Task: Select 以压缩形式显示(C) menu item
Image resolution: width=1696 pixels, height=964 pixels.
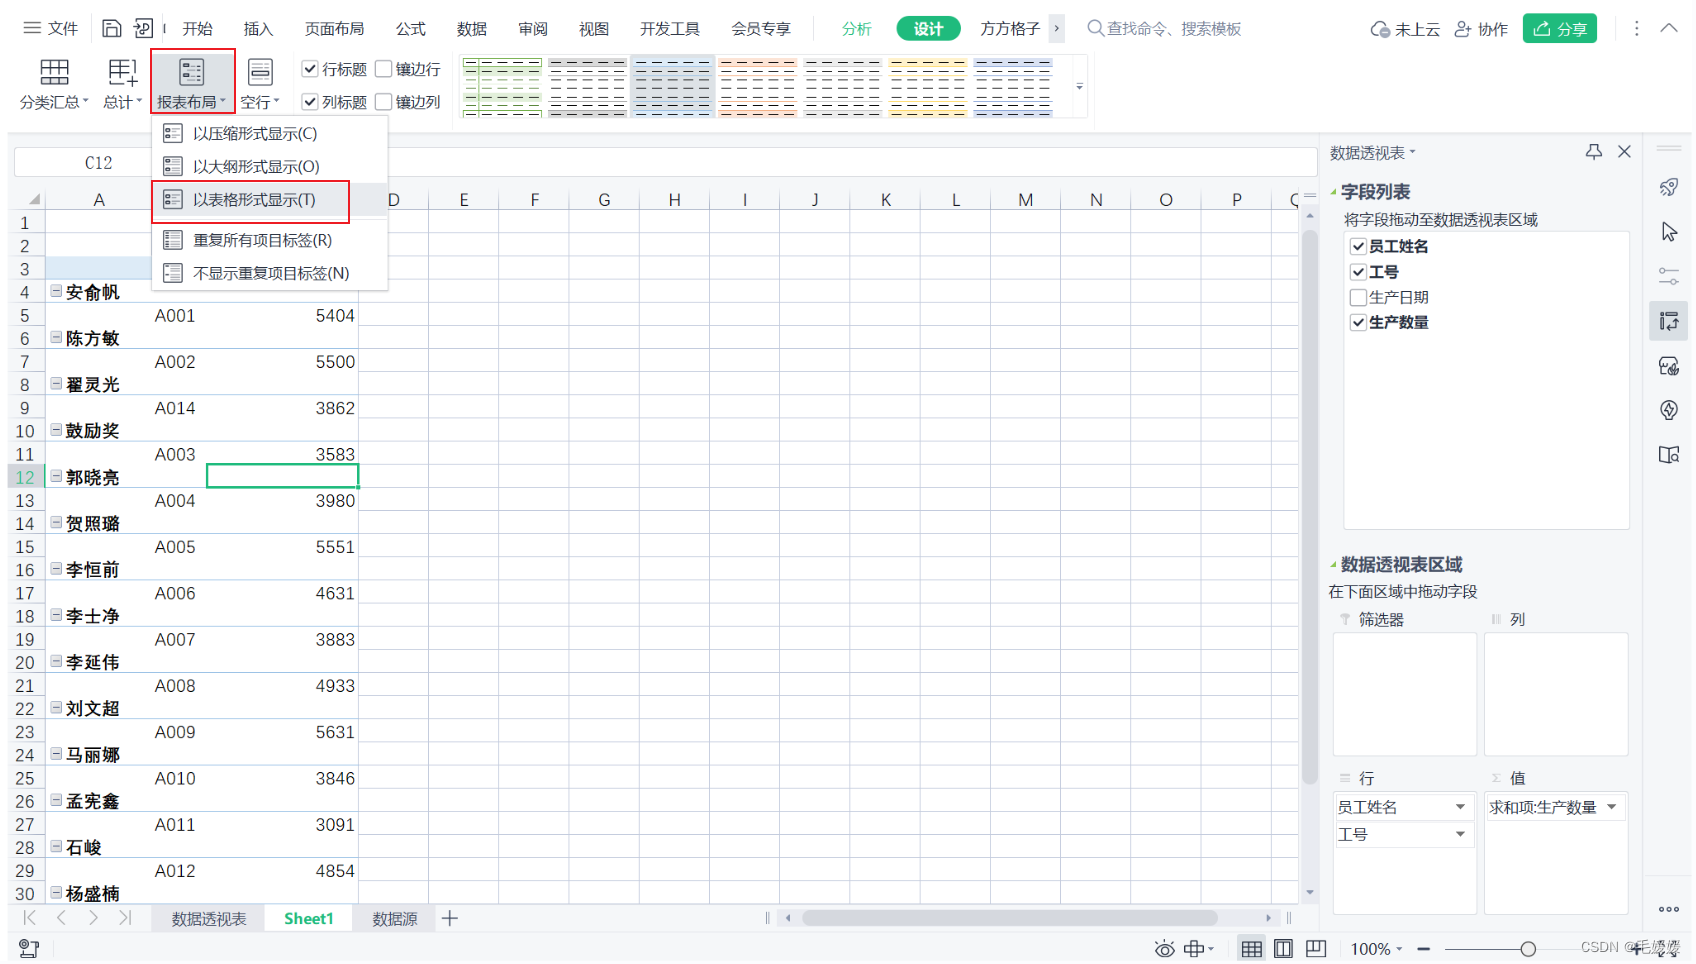Action: [x=270, y=133]
